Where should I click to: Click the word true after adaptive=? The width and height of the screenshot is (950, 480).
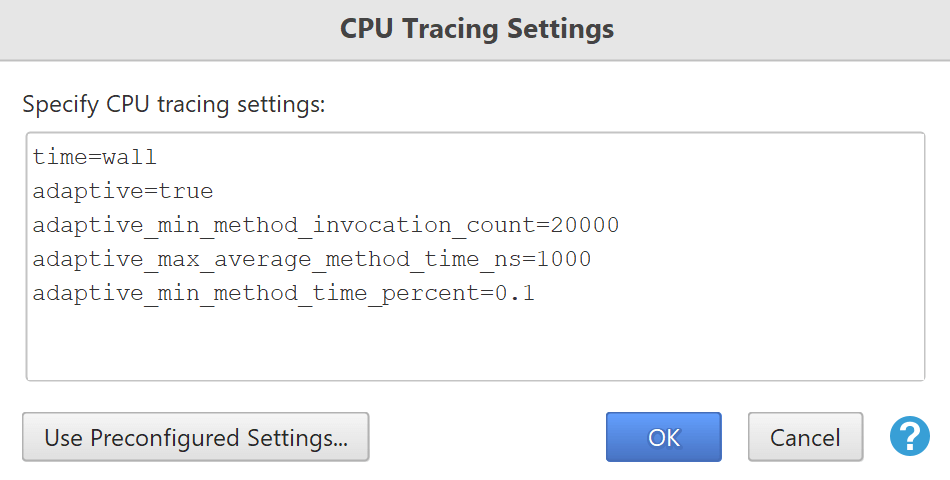(x=186, y=191)
